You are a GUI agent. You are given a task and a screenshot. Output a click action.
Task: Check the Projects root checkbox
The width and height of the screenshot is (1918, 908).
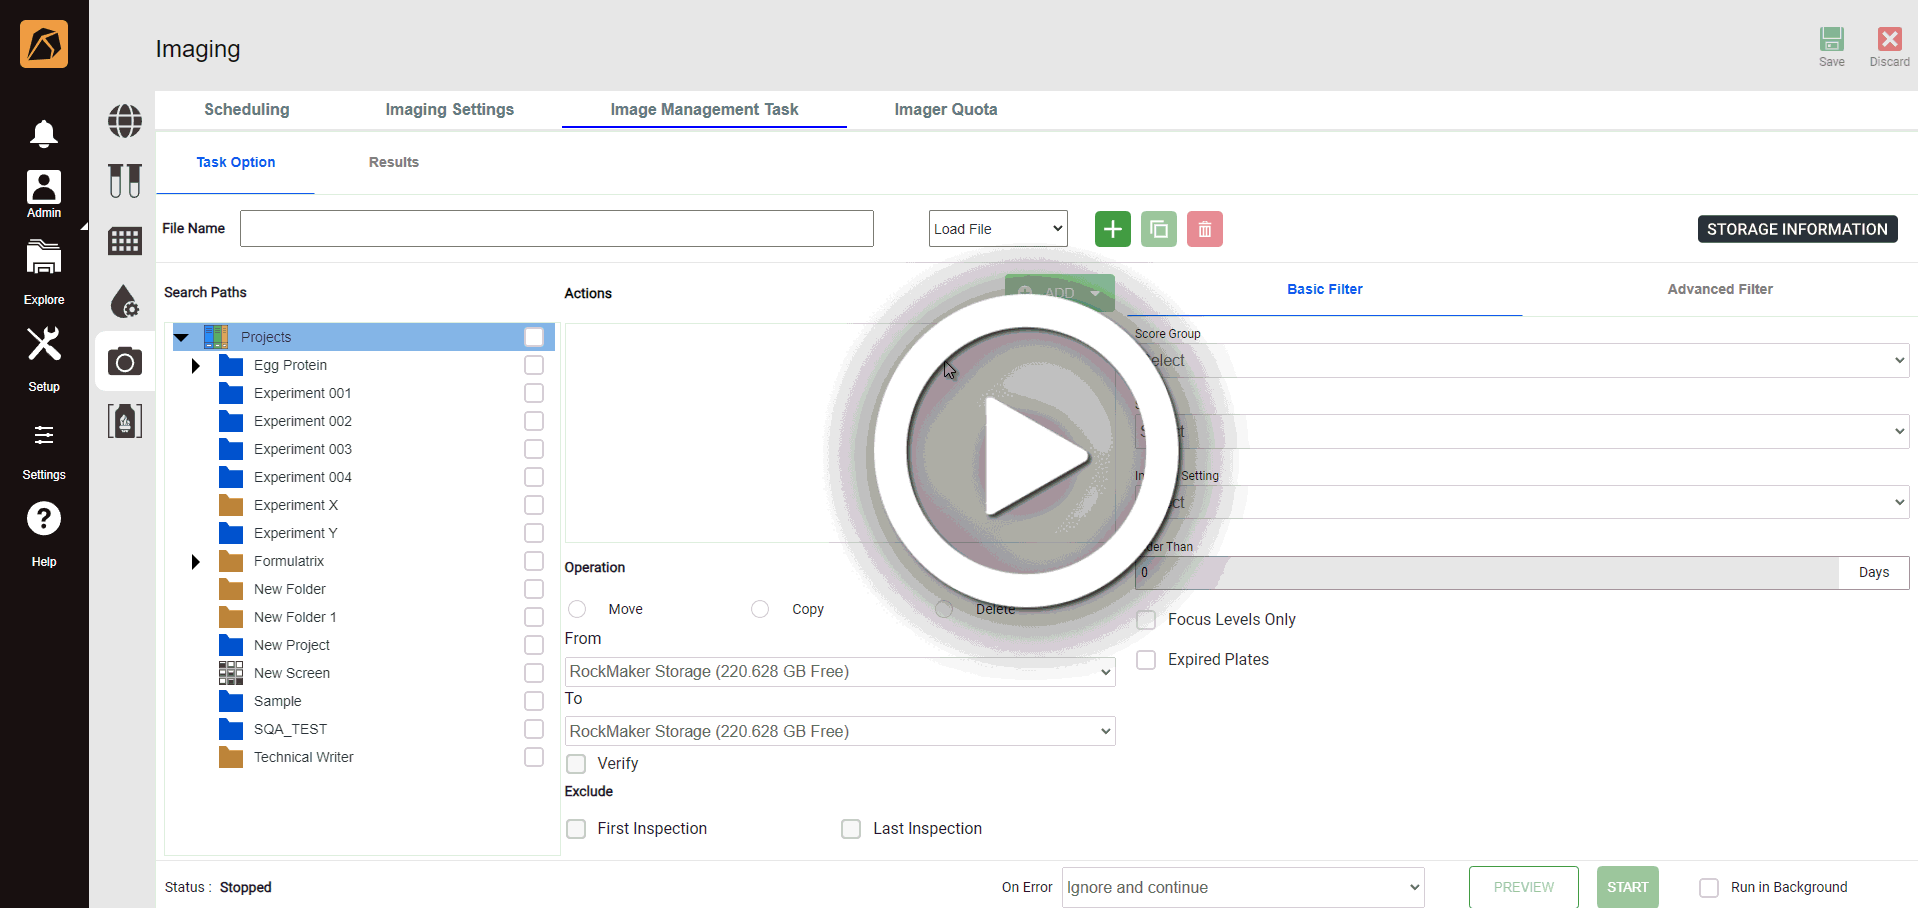coord(534,337)
